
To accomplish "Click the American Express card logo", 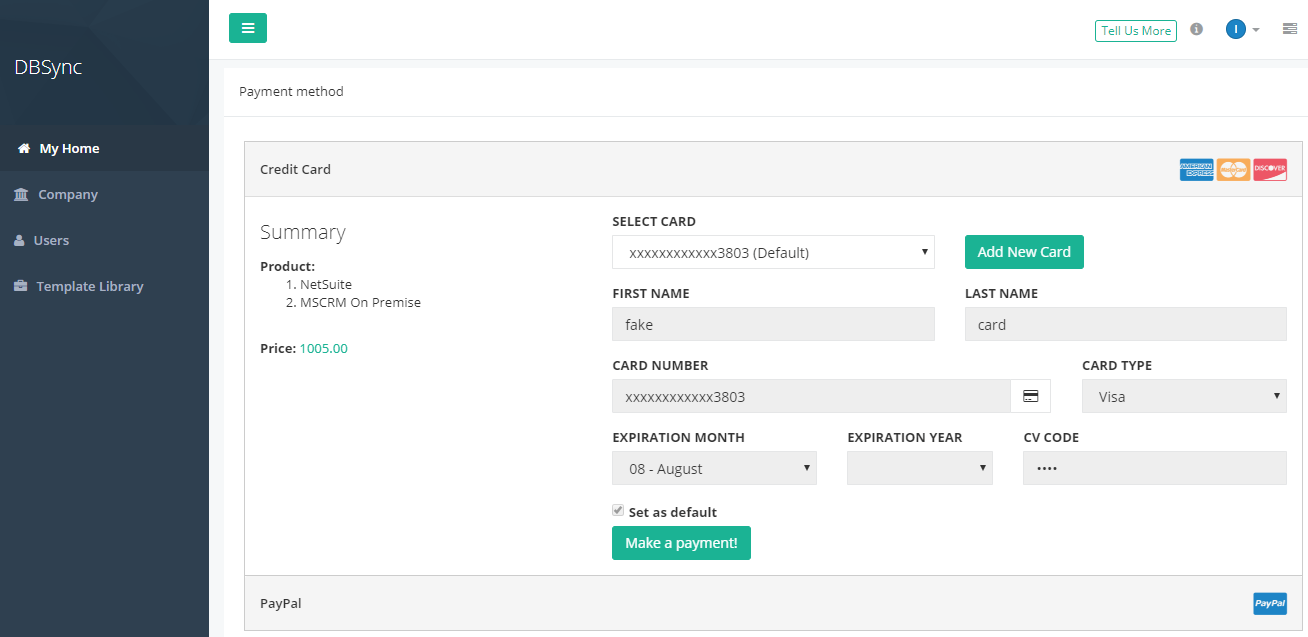I will (1196, 170).
